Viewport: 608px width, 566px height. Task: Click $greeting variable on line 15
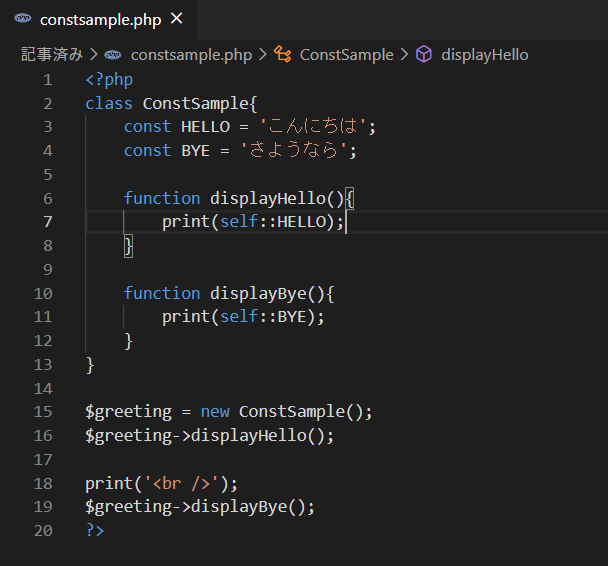point(128,412)
